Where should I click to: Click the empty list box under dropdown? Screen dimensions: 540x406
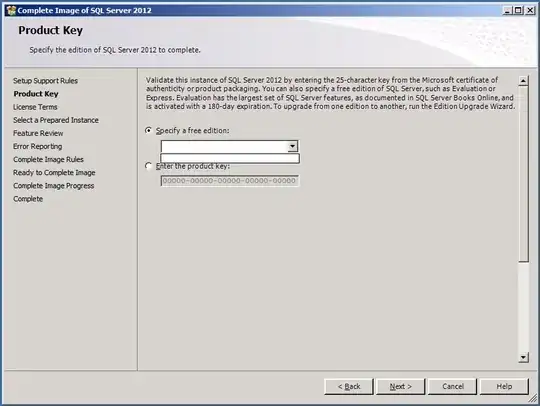[x=230, y=158]
